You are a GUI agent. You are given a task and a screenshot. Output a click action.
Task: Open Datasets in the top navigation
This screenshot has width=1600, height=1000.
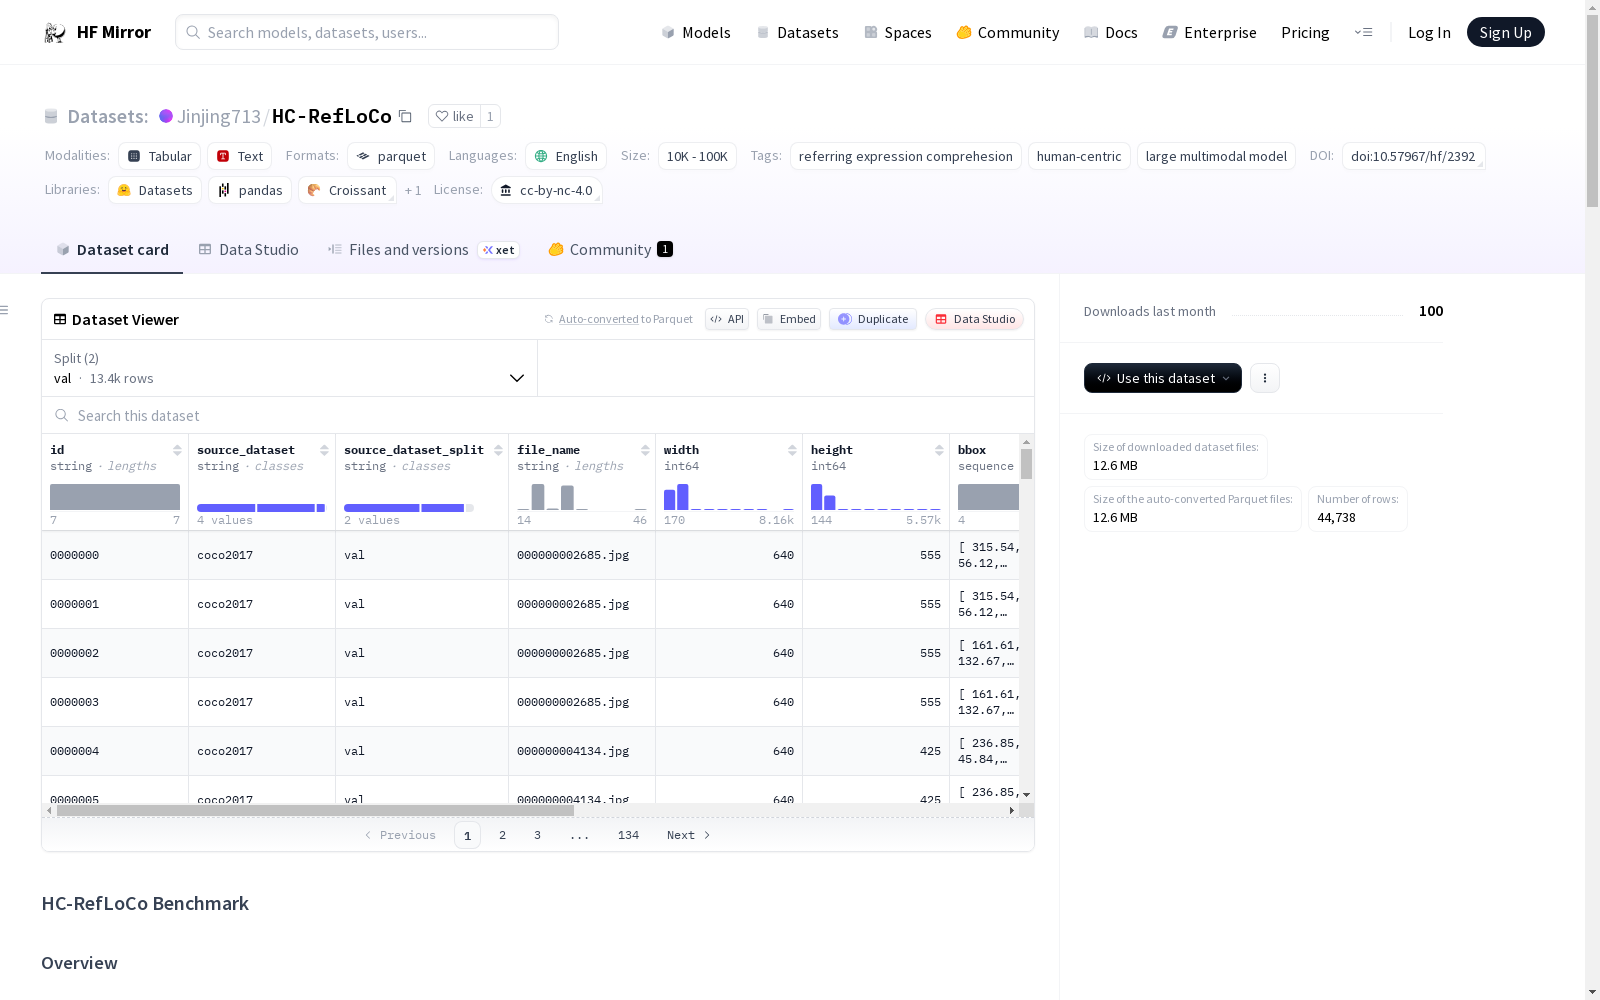(797, 33)
